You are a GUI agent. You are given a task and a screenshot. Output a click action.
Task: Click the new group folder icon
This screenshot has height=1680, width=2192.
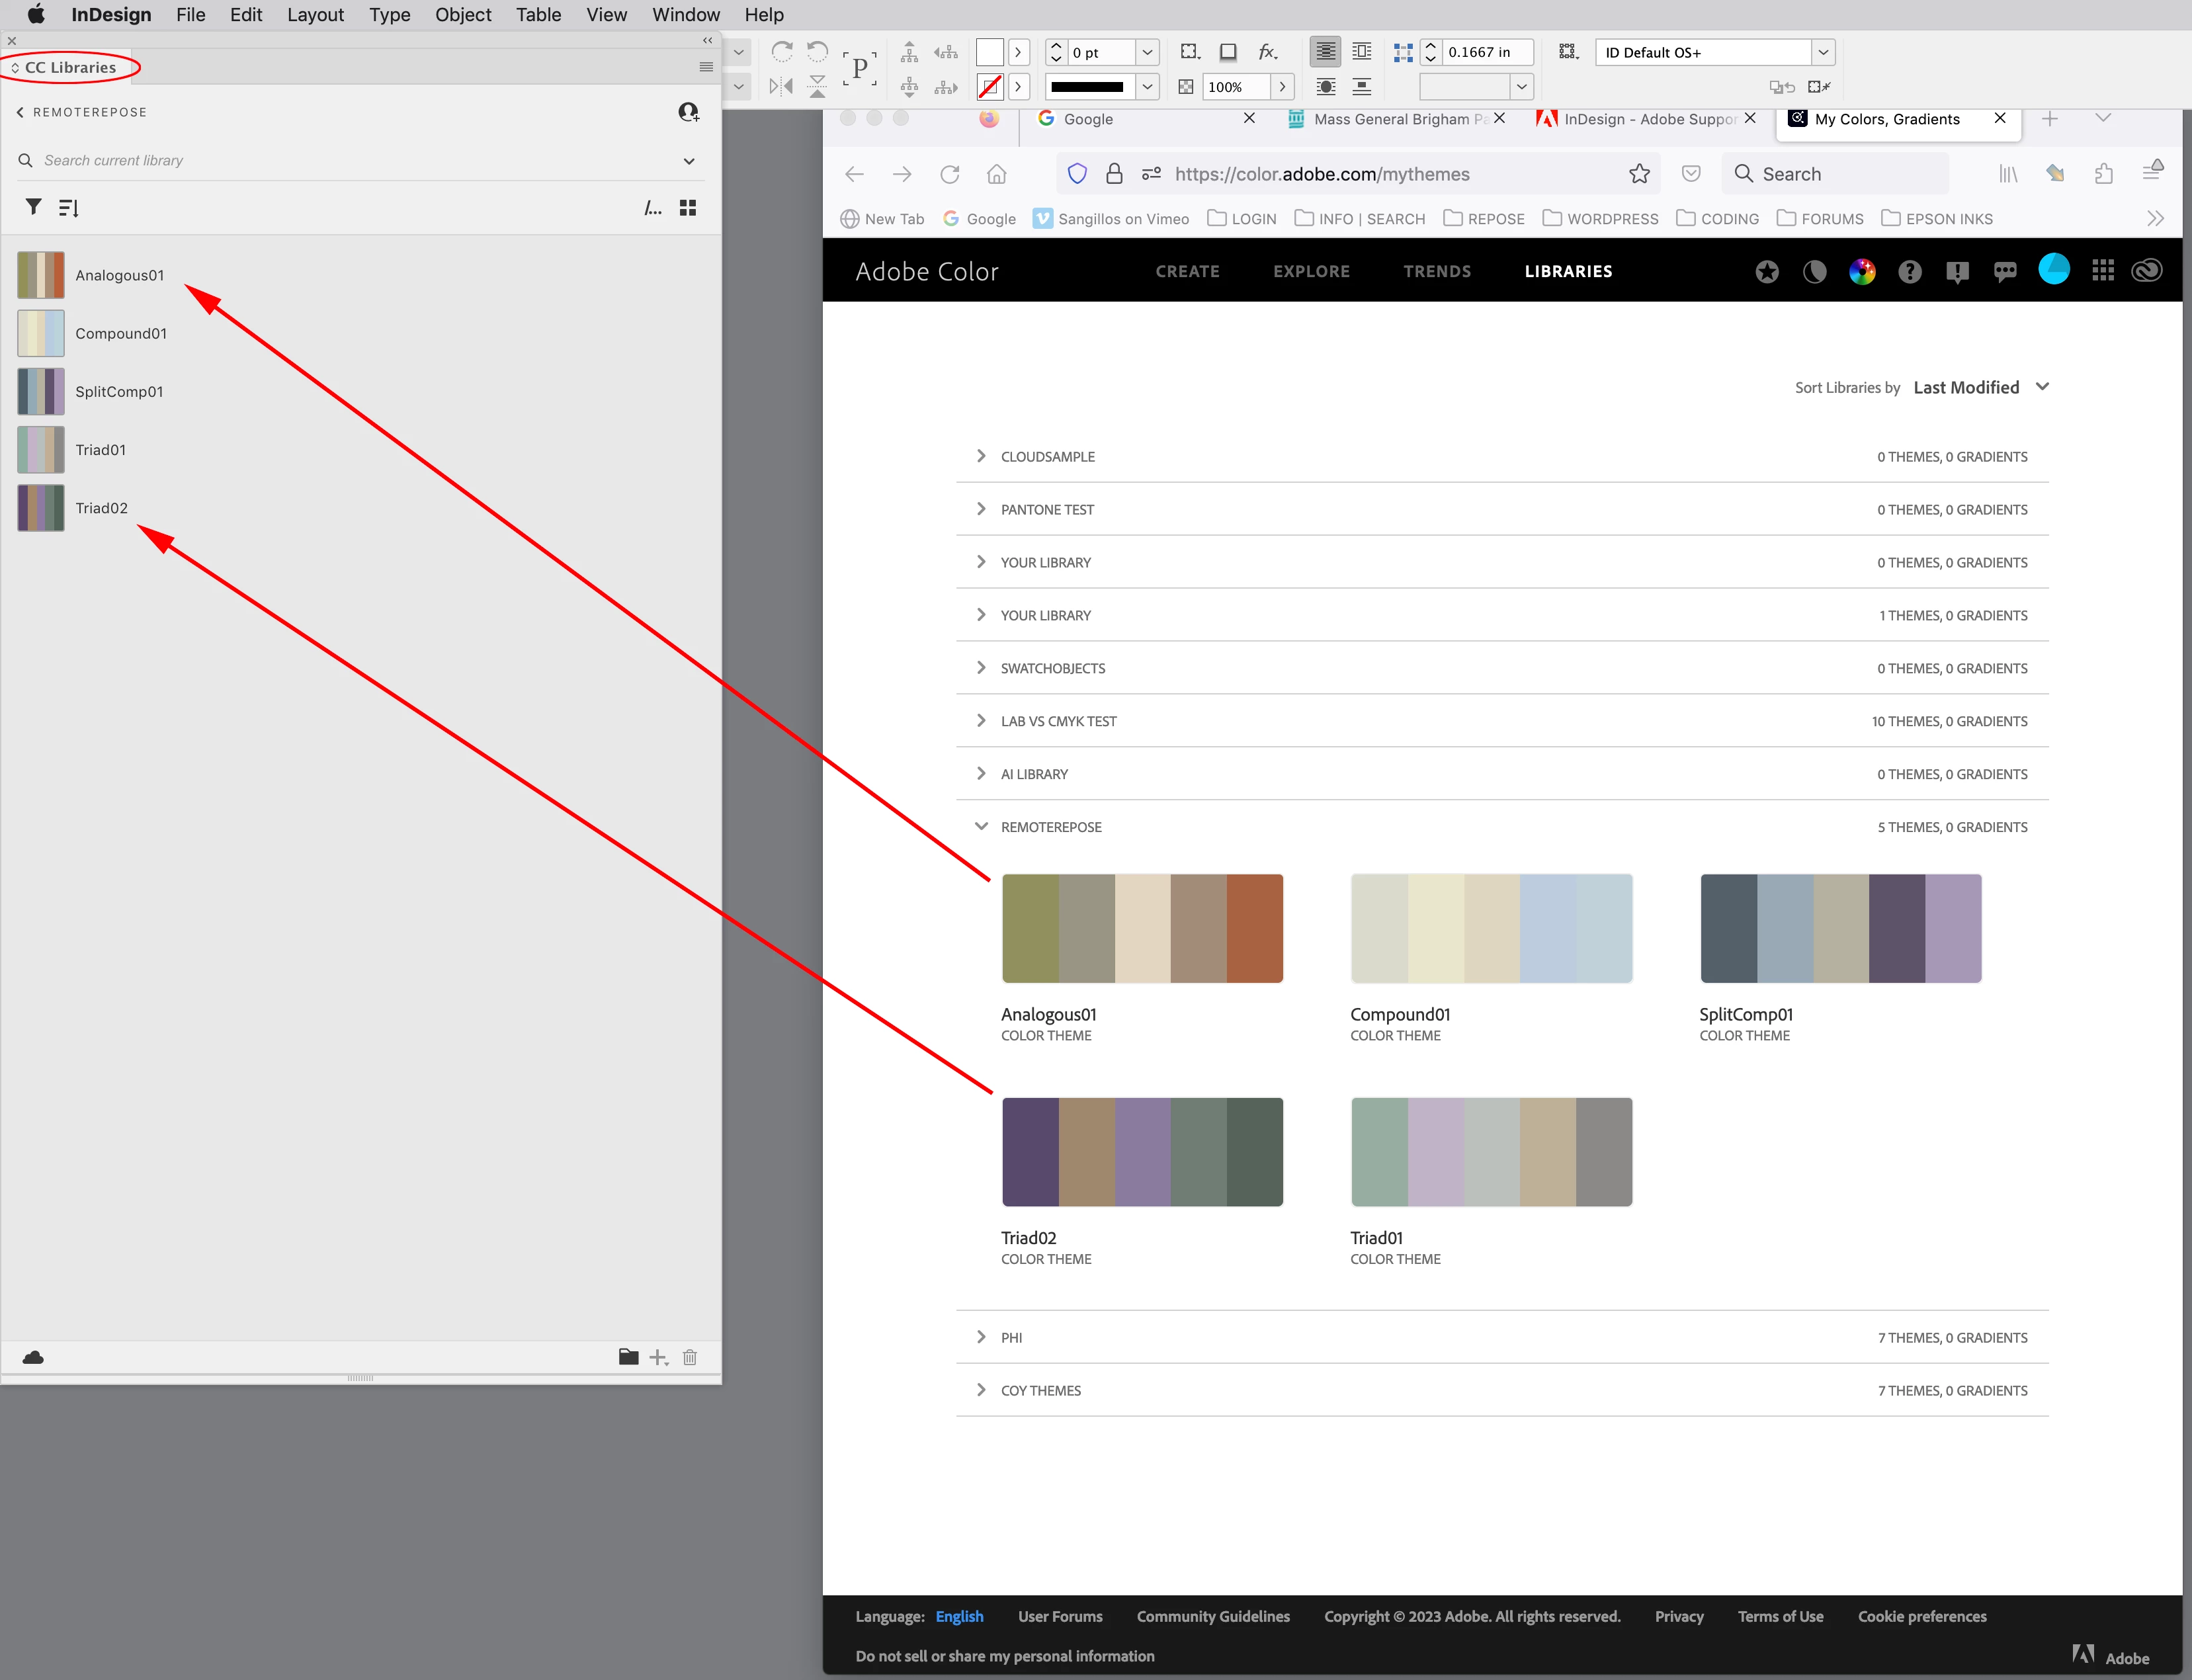pyautogui.click(x=628, y=1357)
